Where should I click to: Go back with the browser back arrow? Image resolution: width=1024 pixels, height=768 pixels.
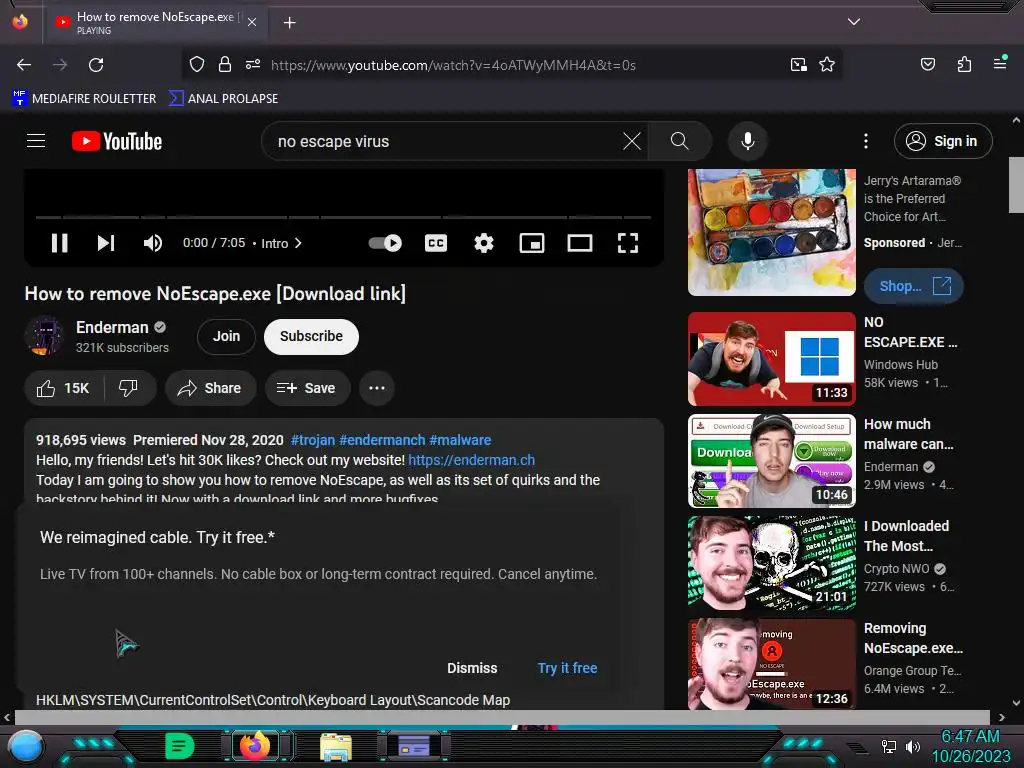24,65
